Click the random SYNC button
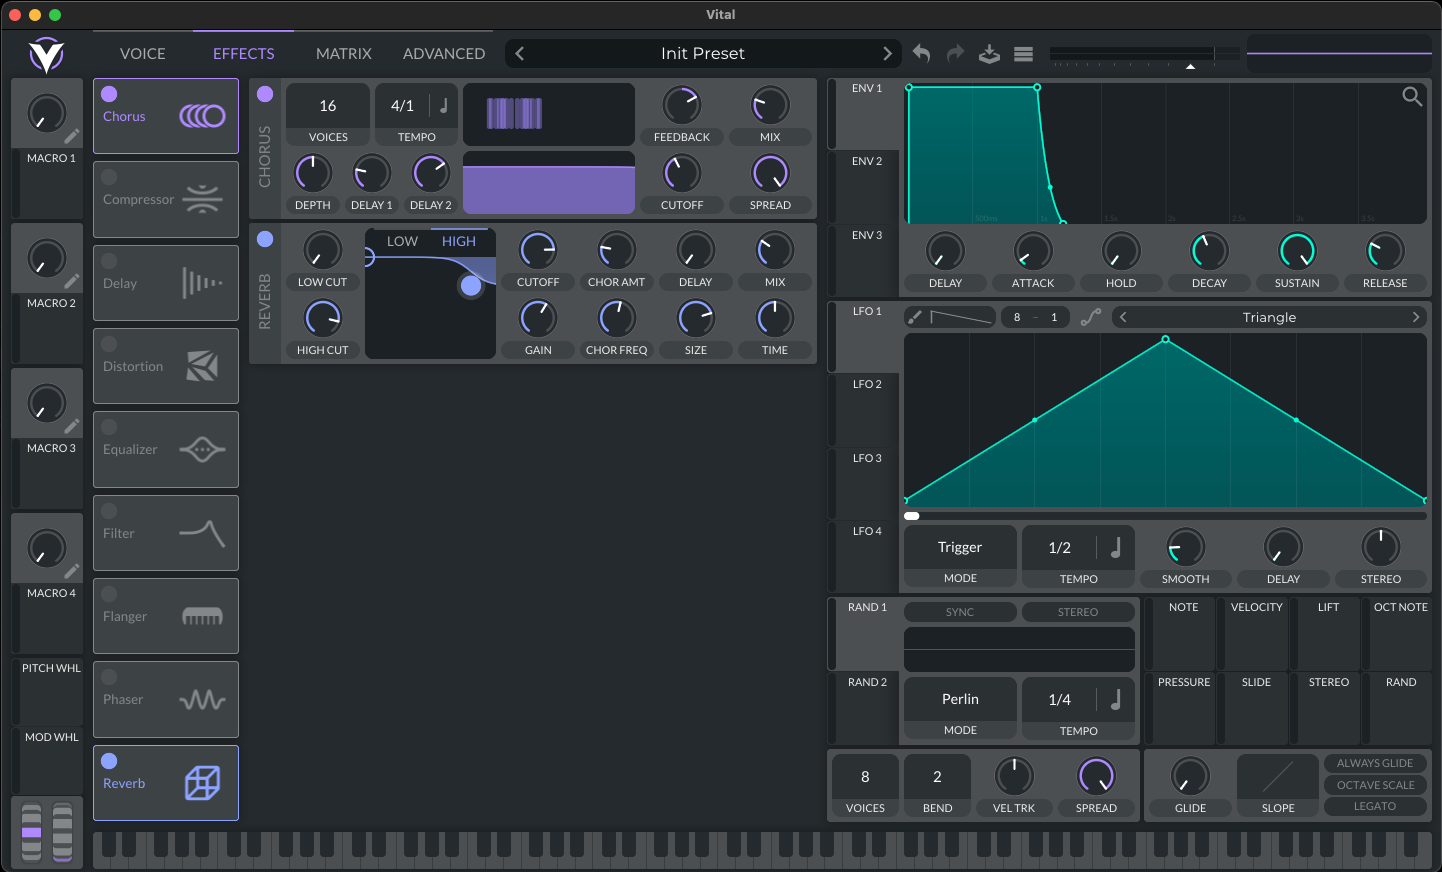This screenshot has width=1442, height=872. click(x=960, y=612)
